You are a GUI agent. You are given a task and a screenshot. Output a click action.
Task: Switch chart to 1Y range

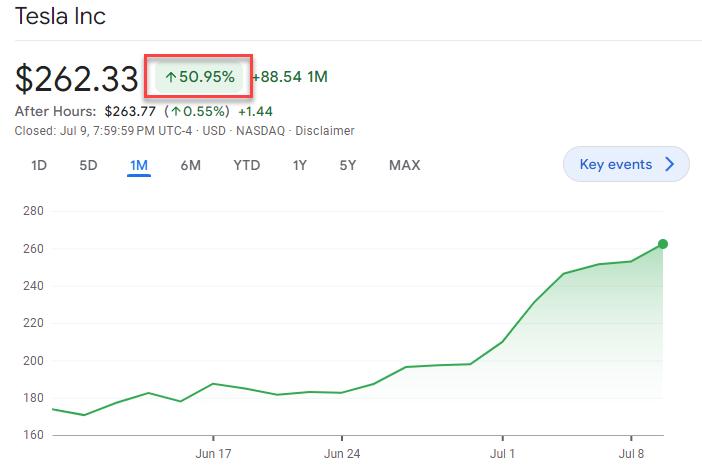300,165
